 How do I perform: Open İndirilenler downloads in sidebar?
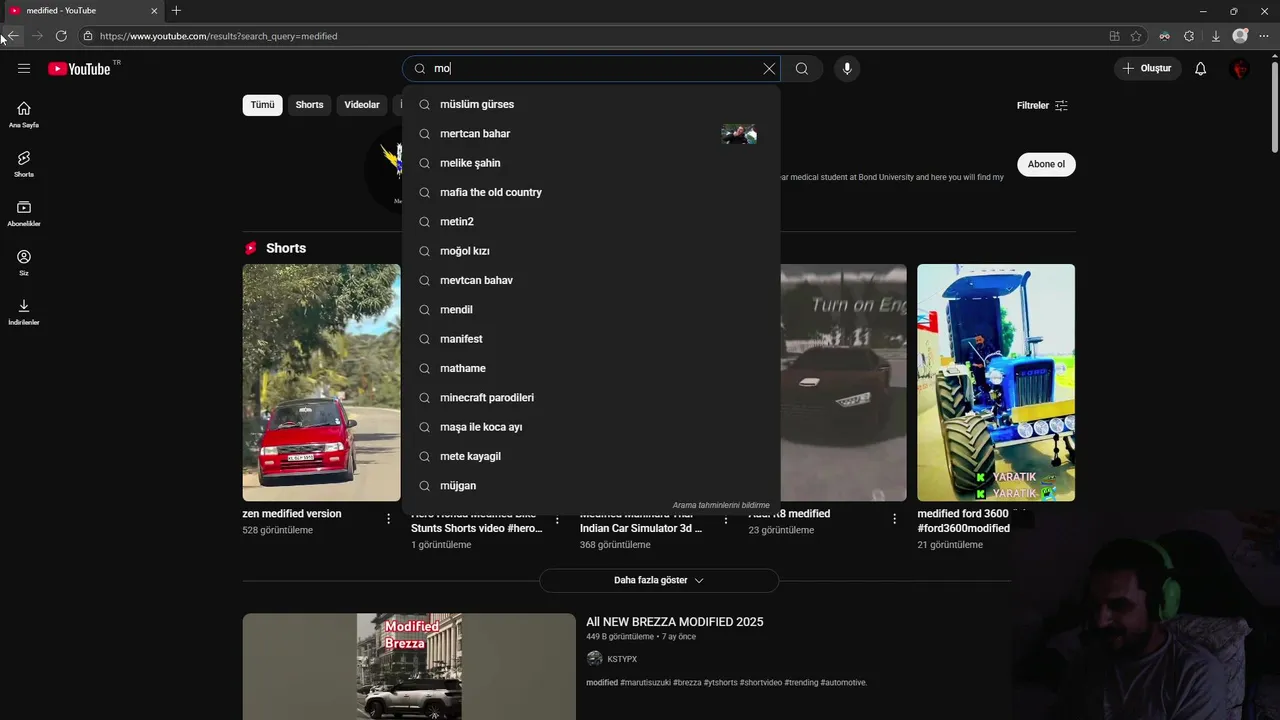point(24,312)
